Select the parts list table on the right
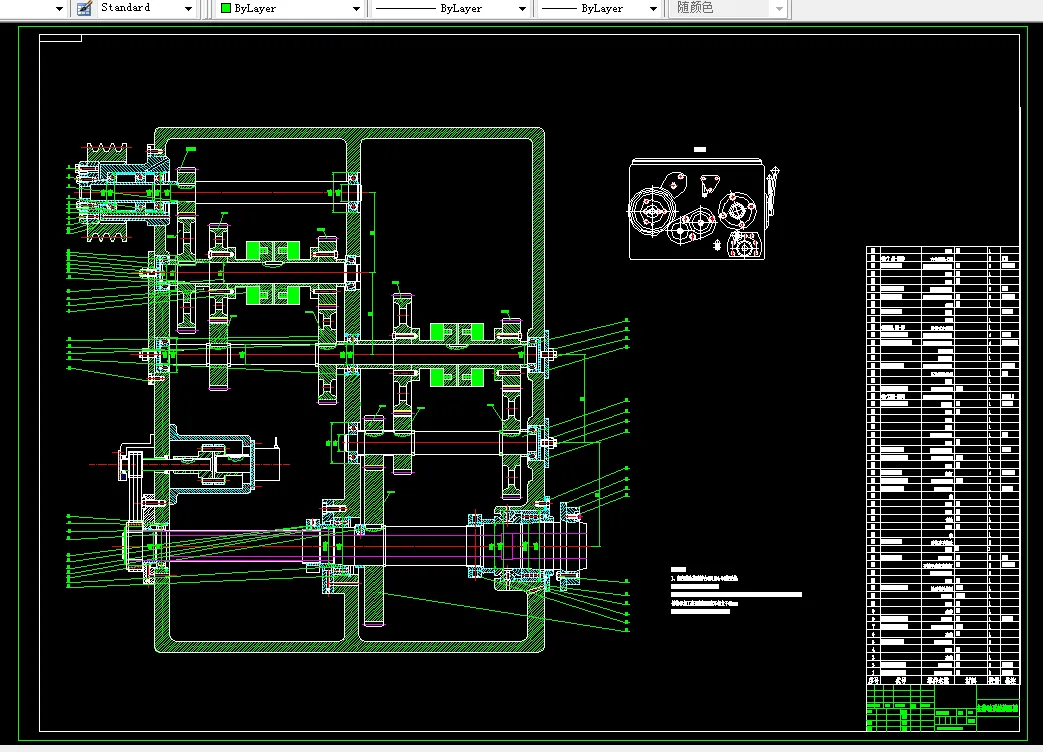Screen dimensions: 1043x752 tap(941, 460)
